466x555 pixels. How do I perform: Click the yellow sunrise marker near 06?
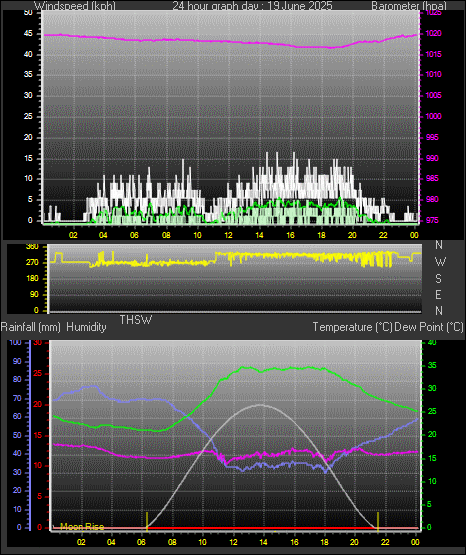pos(147,521)
